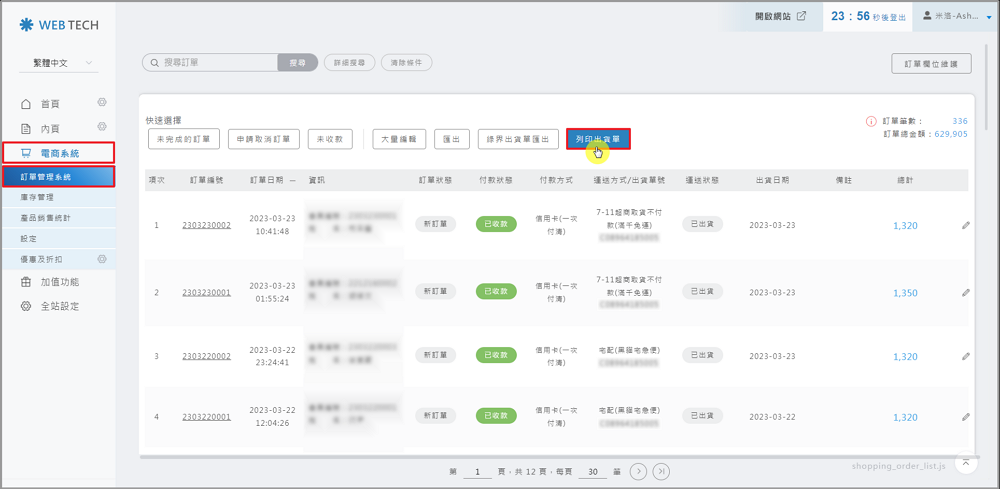Viewport: 1000px width, 489px height.
Task: Click the 未完成的訂單 quick filter
Action: [184, 139]
